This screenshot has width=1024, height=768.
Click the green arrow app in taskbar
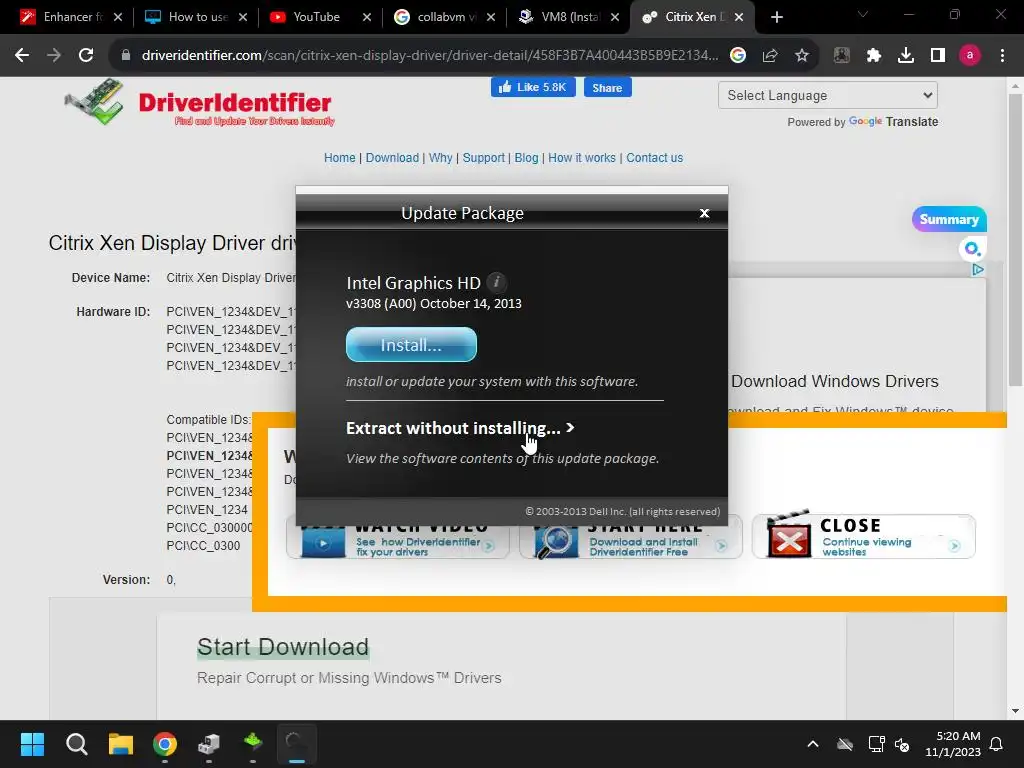(x=253, y=743)
